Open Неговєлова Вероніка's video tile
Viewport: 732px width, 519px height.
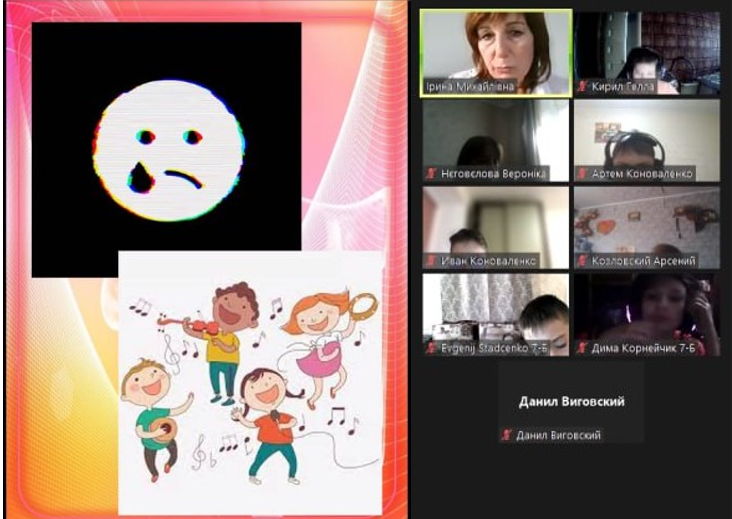pyautogui.click(x=496, y=140)
